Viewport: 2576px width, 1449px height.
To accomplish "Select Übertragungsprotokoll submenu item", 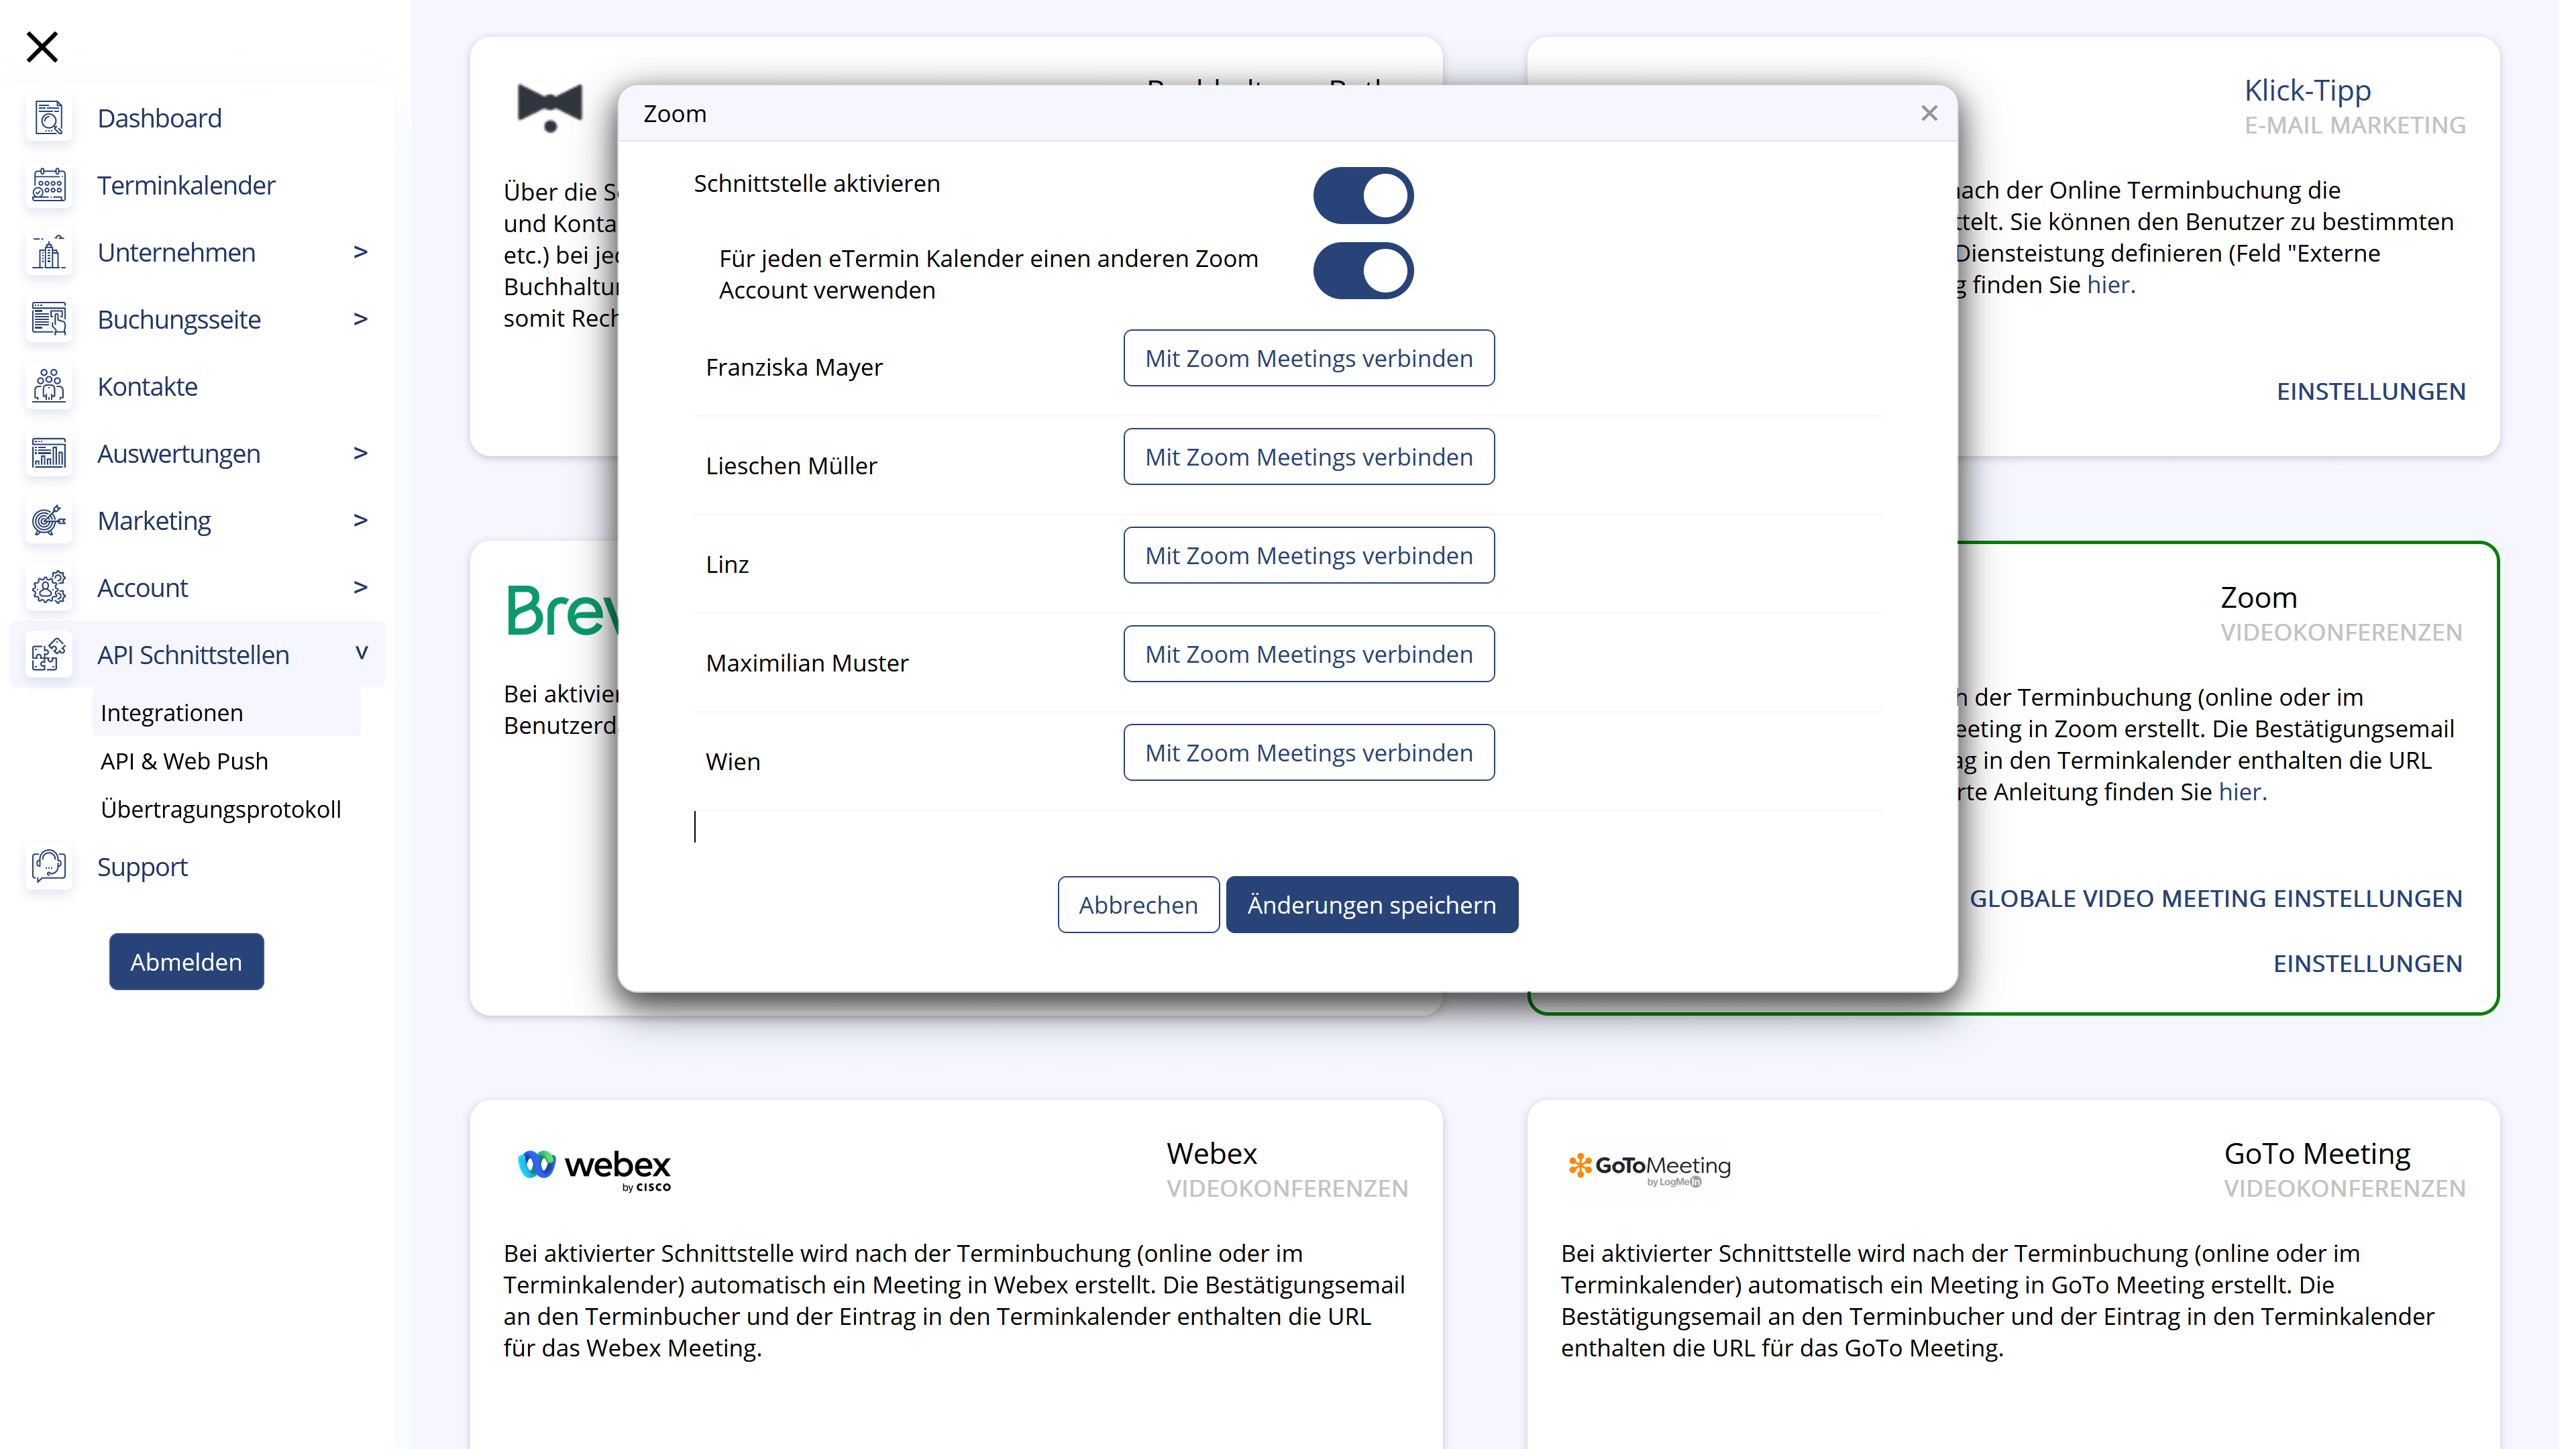I will coord(221,809).
